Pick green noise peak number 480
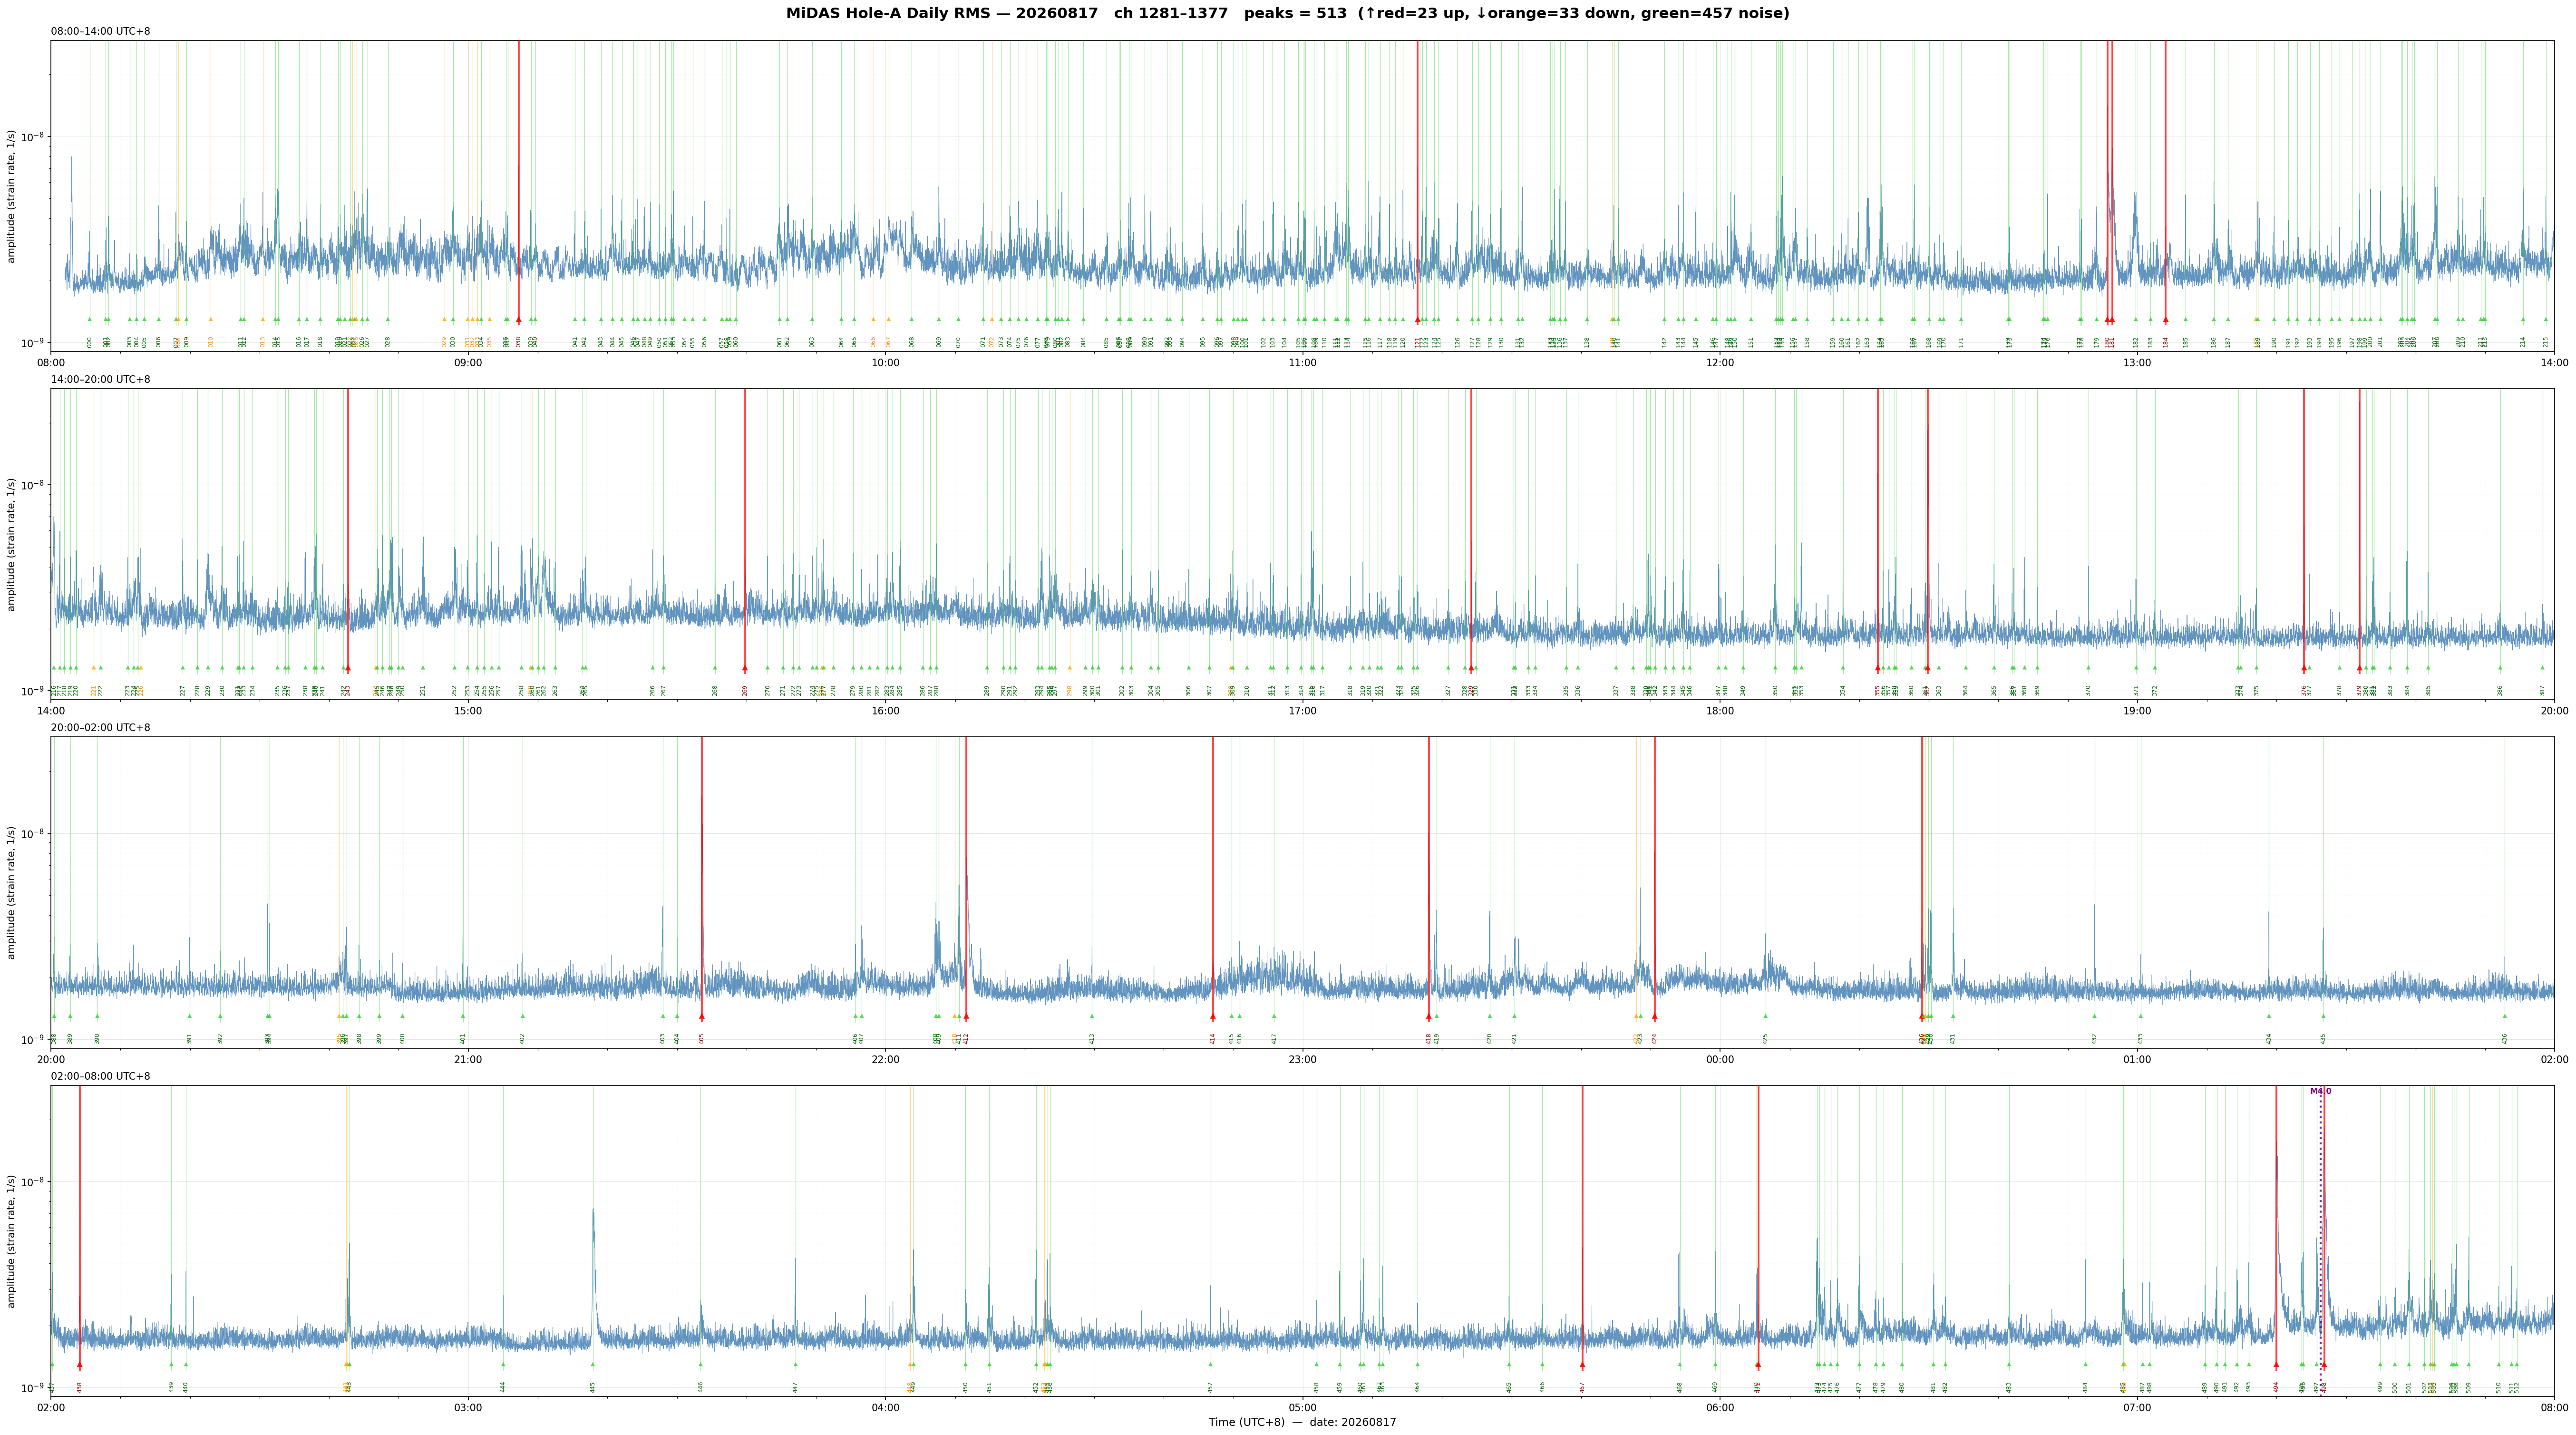 pyautogui.click(x=1902, y=1387)
